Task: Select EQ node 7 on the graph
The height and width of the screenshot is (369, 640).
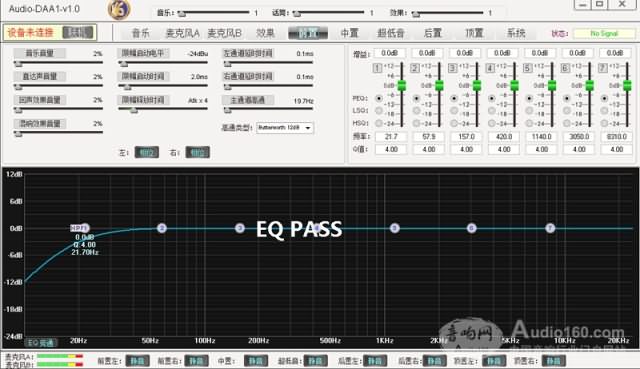Action: click(550, 228)
